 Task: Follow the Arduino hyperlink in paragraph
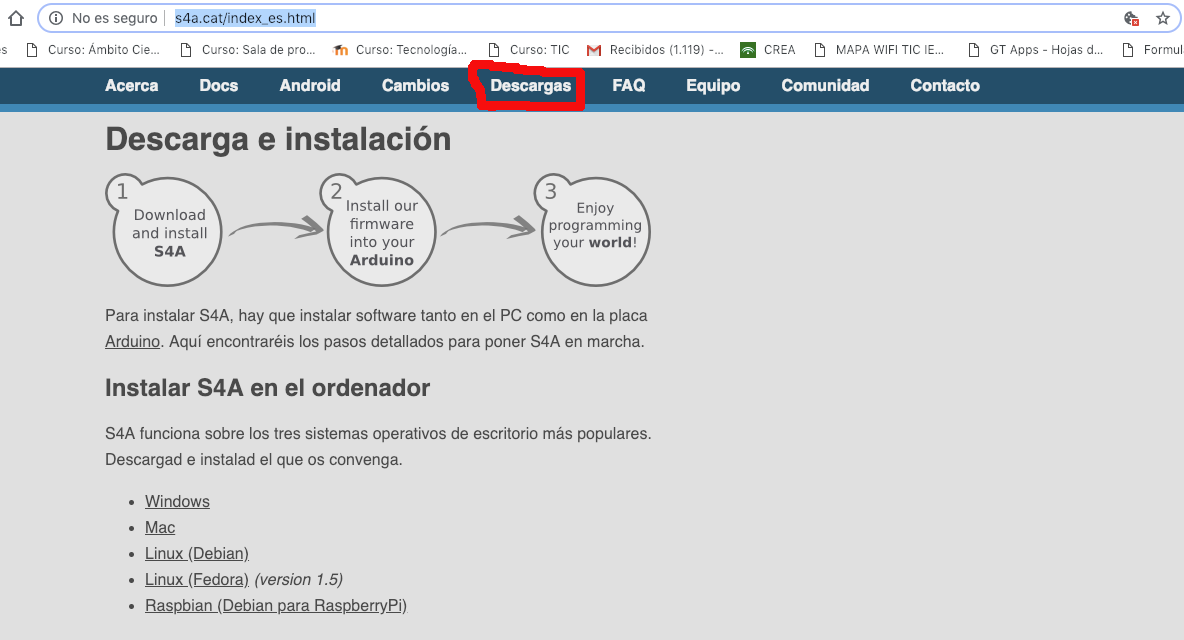[x=132, y=342]
